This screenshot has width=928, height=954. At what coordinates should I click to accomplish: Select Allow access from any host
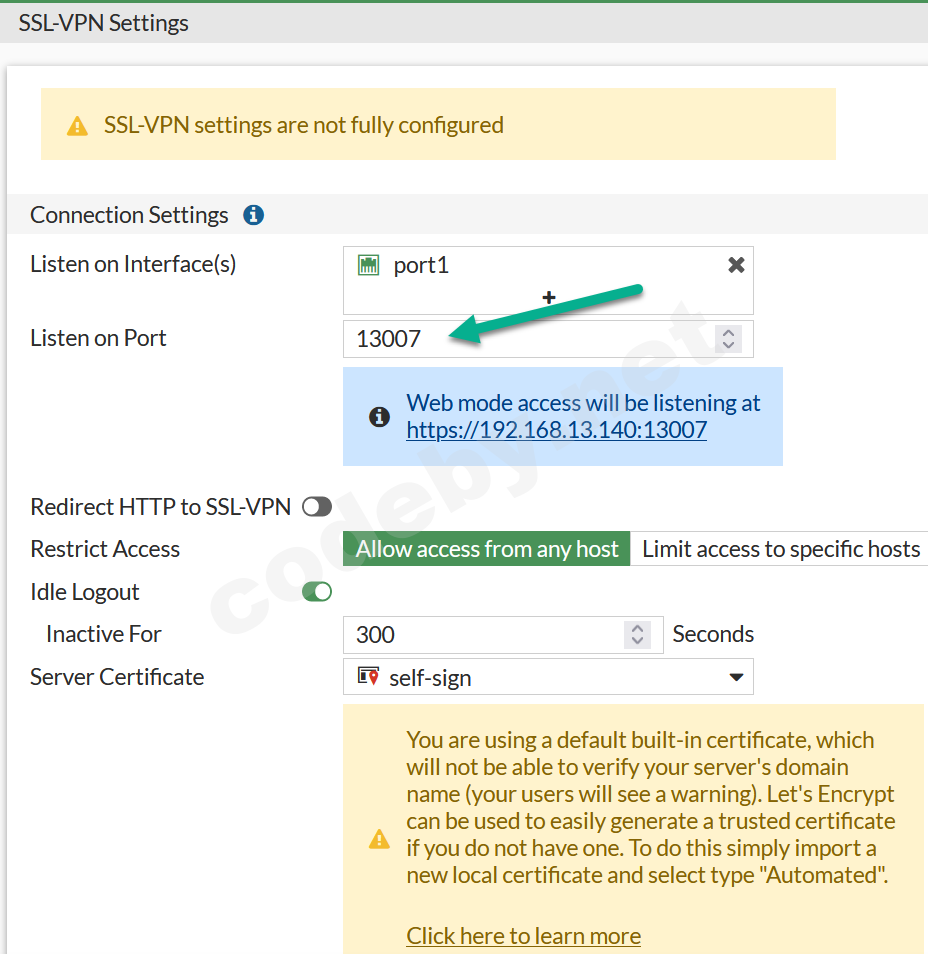click(x=486, y=548)
